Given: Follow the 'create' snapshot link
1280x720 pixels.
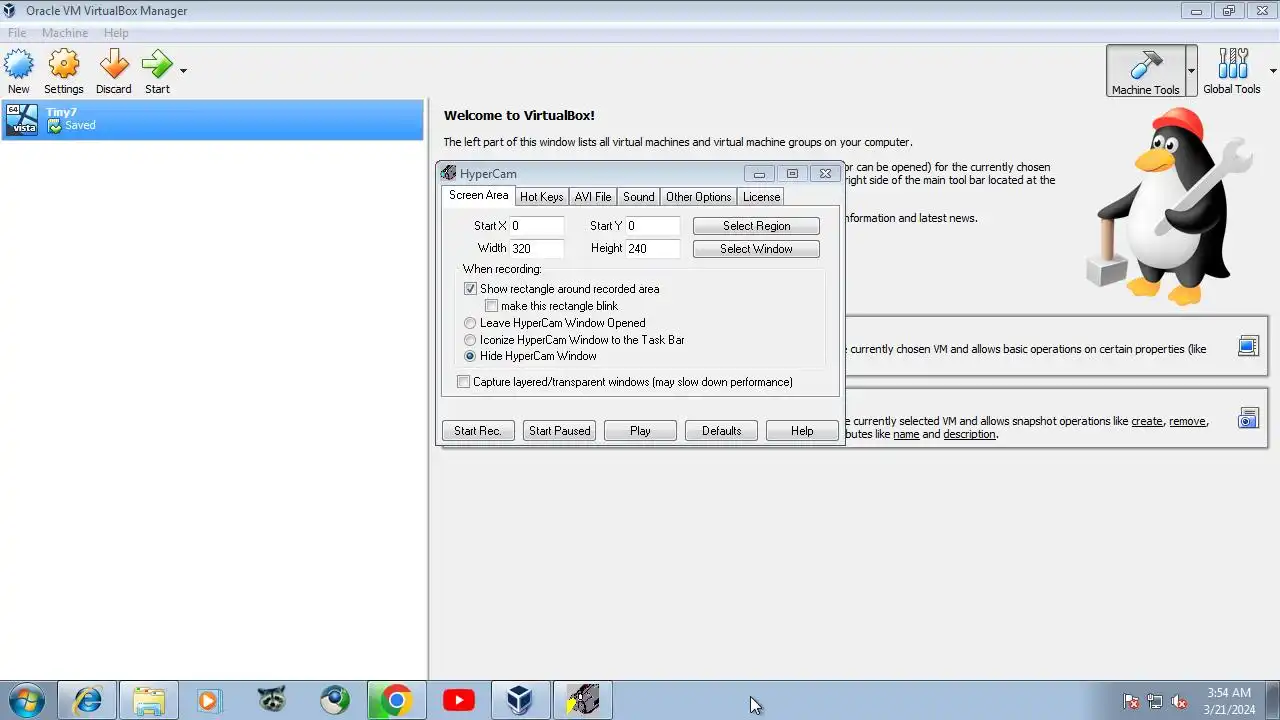Looking at the screenshot, I should (1147, 421).
